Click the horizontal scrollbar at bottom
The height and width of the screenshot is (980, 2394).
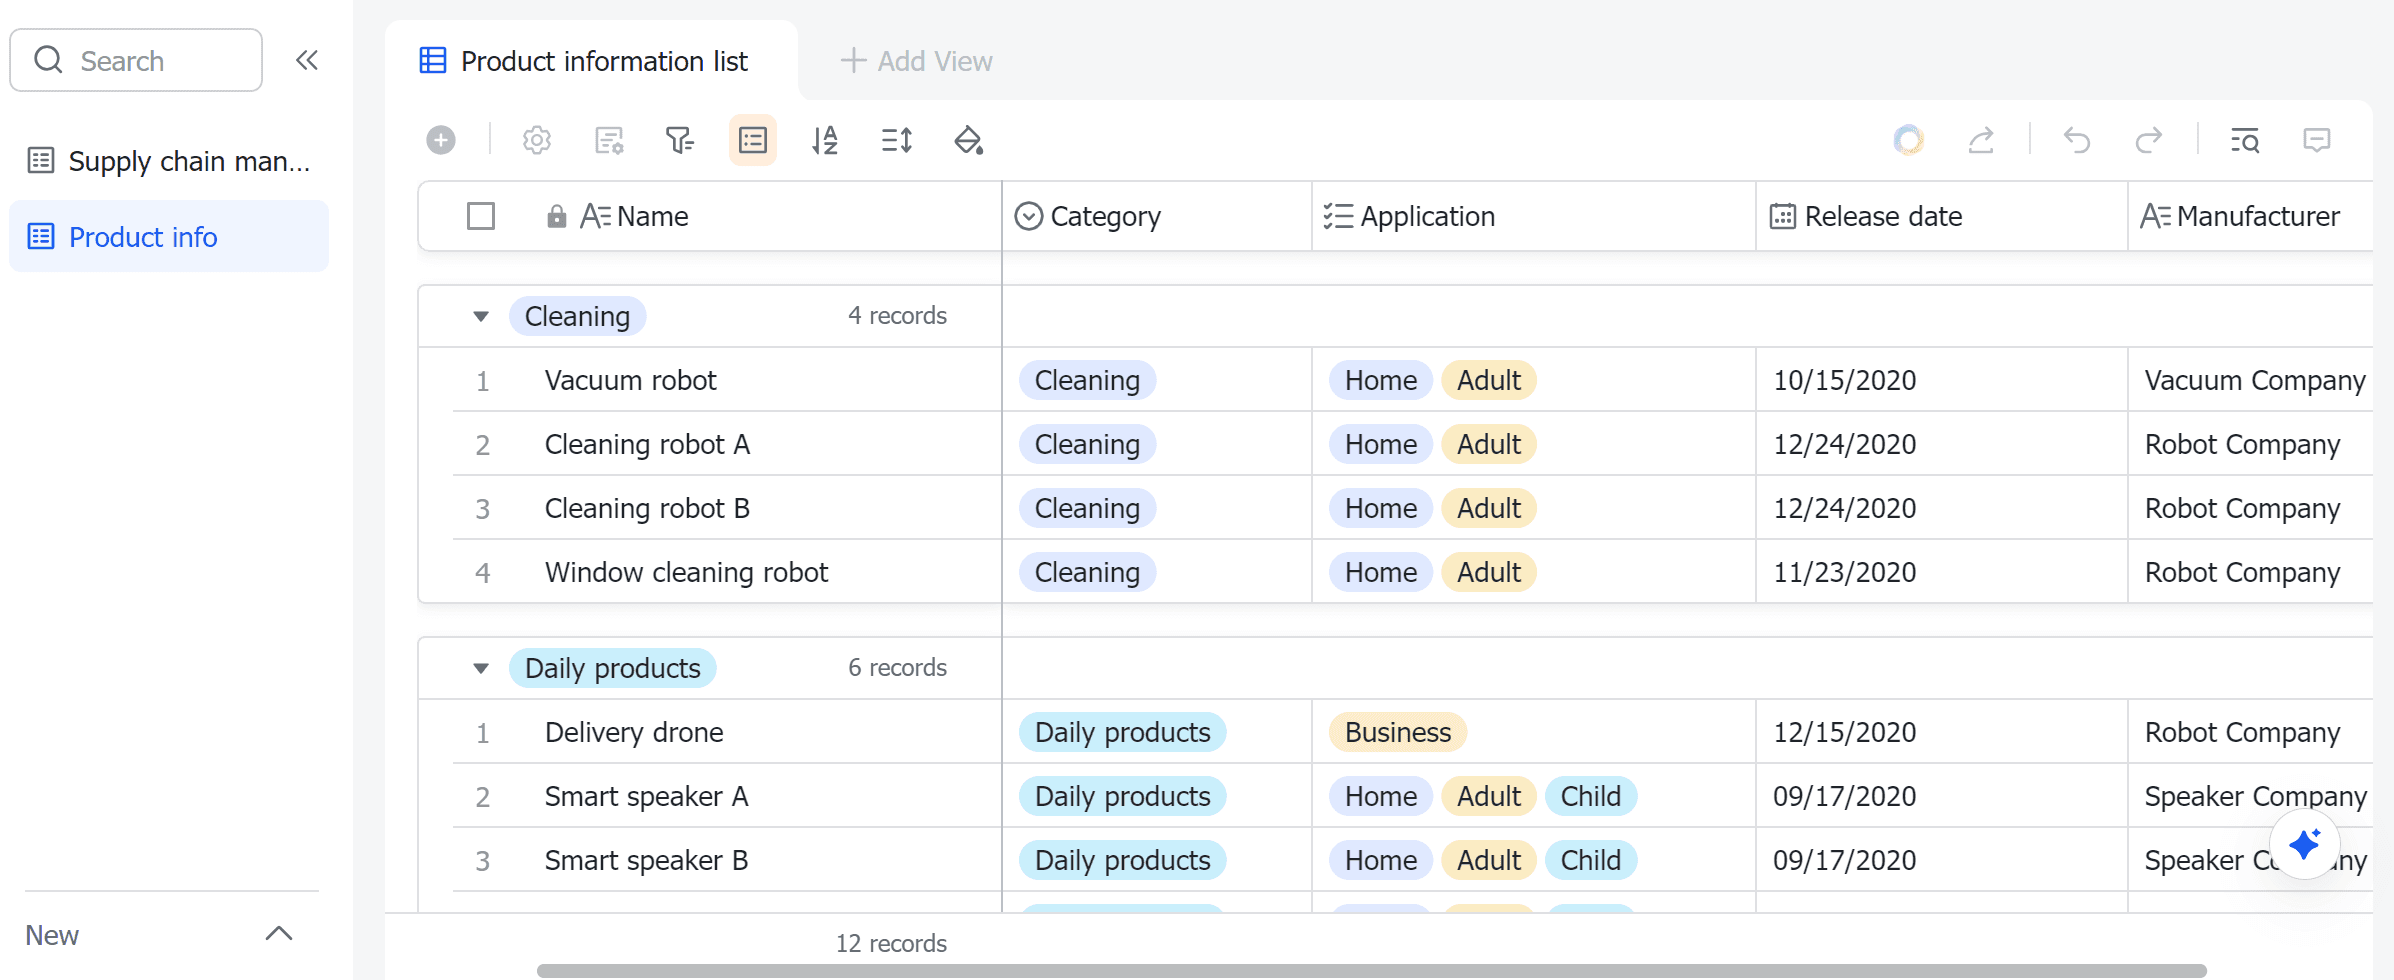click(x=1371, y=970)
